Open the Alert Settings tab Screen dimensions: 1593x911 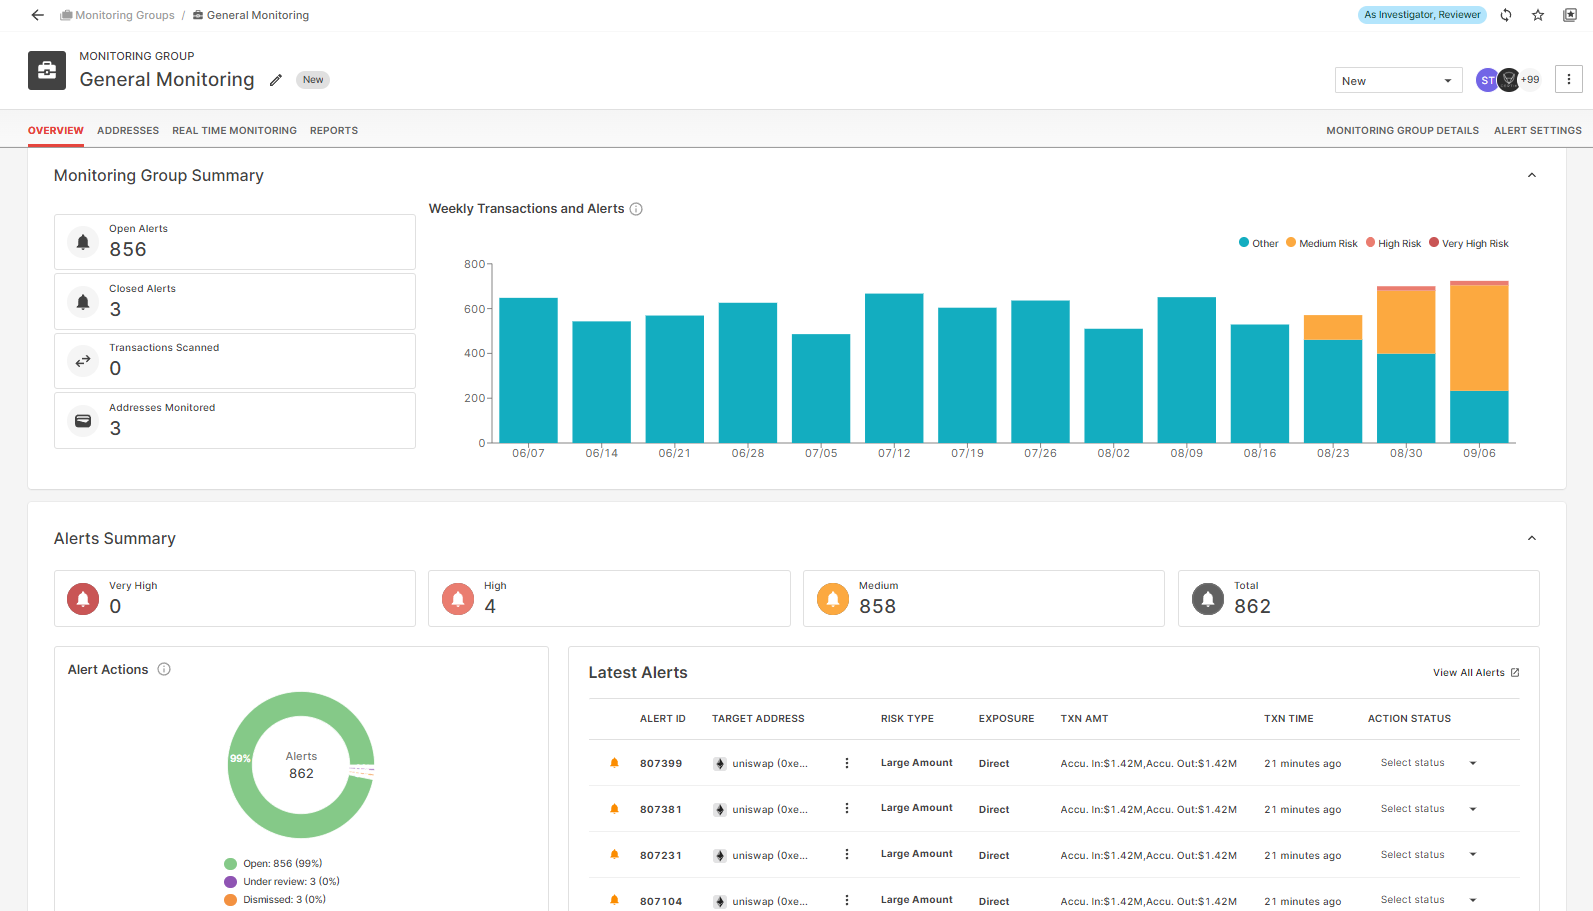pyautogui.click(x=1538, y=131)
